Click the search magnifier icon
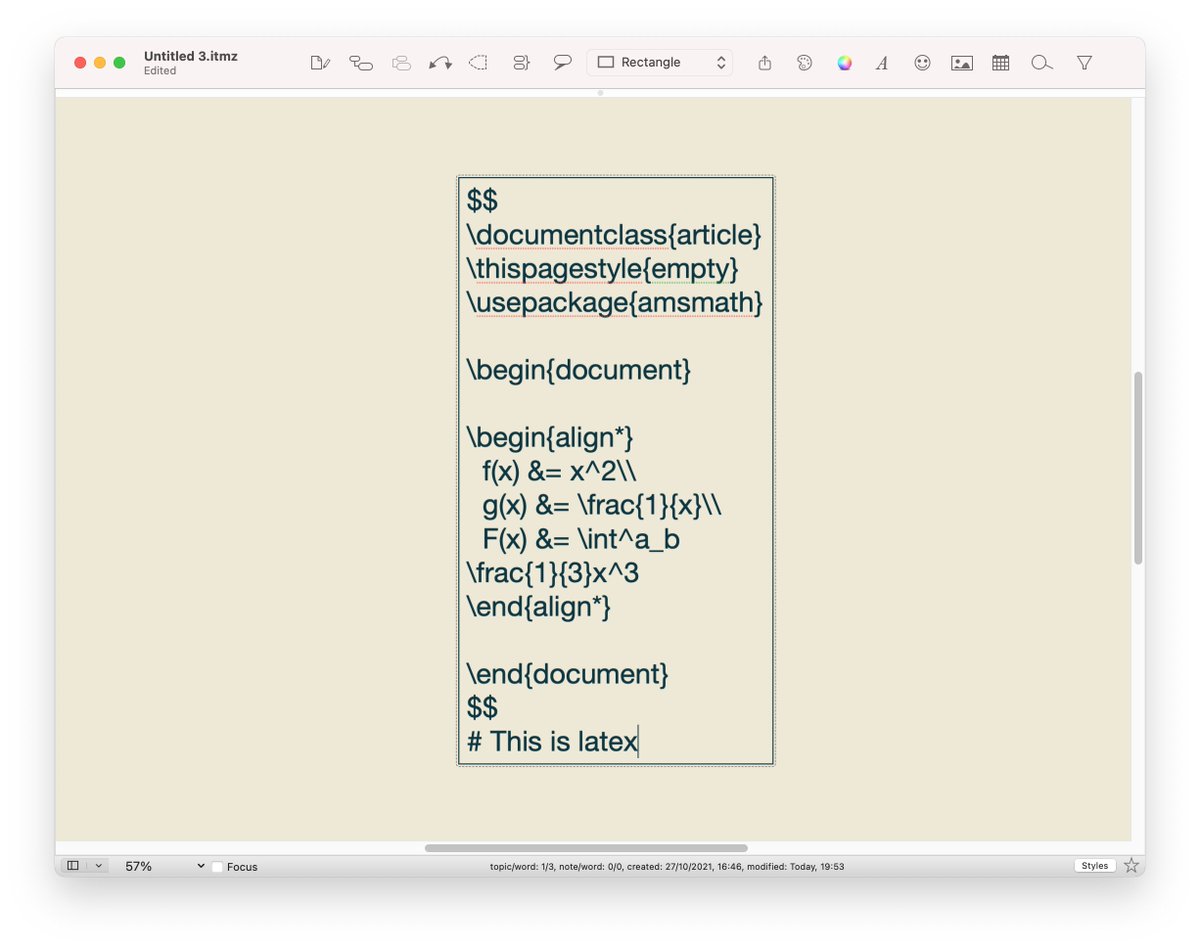1200x949 pixels. [1042, 63]
